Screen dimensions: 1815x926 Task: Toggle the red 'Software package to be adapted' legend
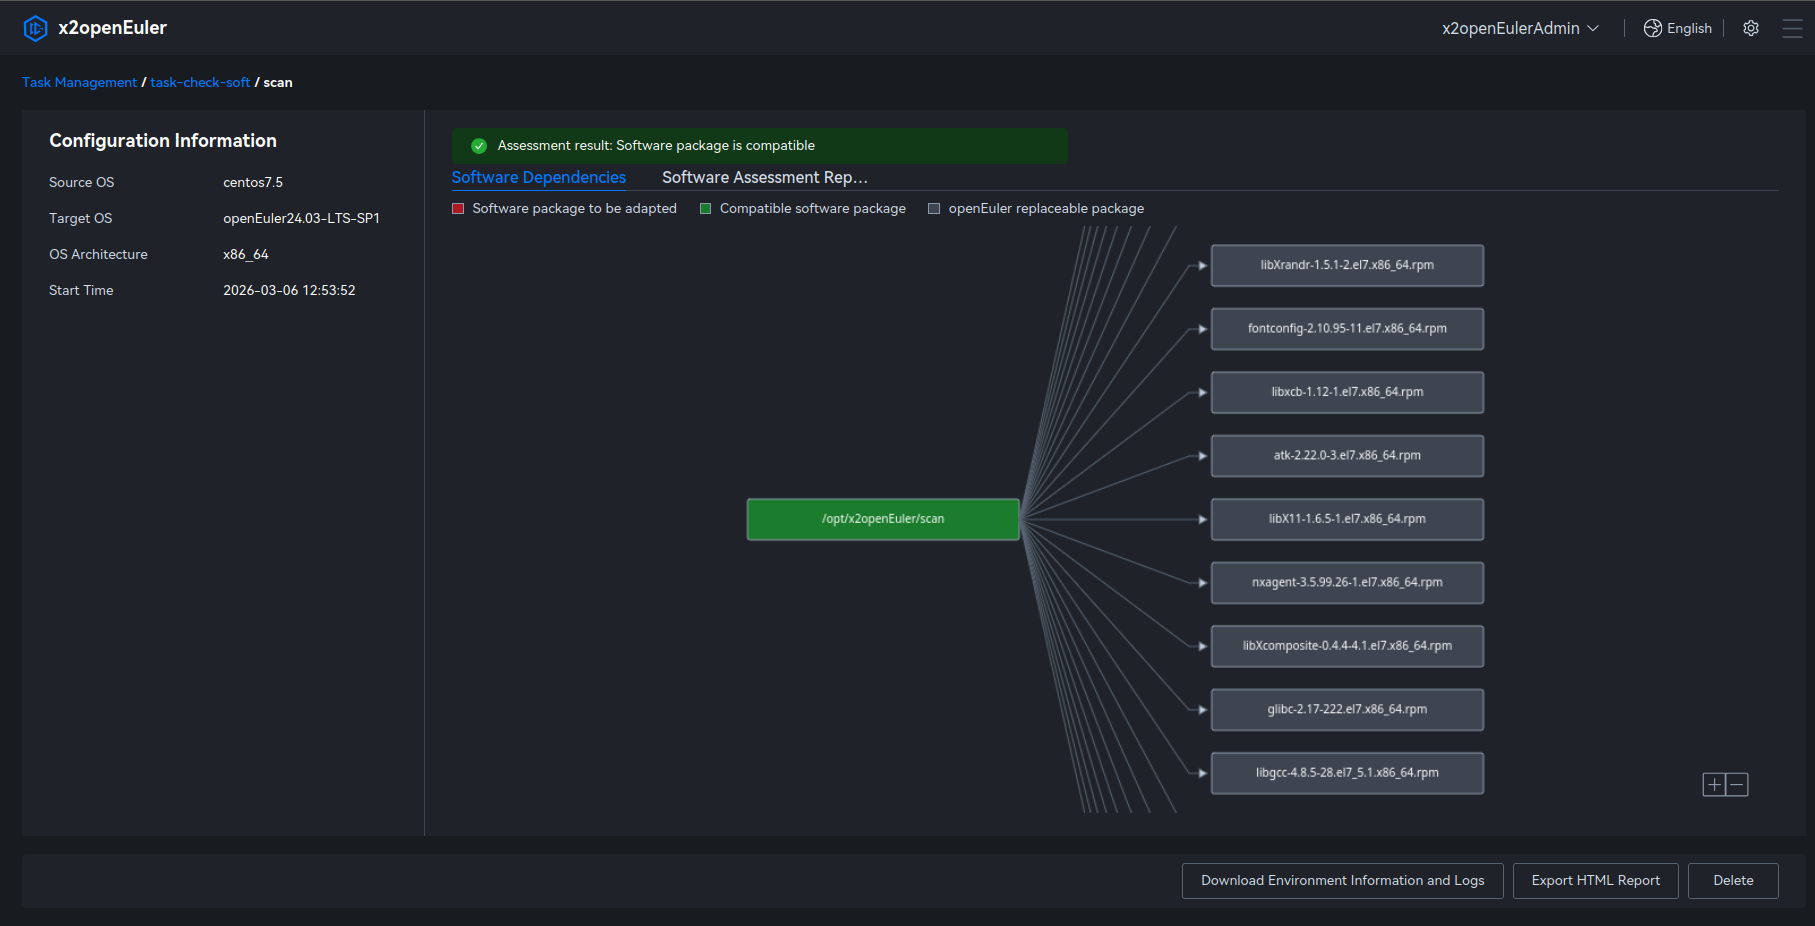458,209
